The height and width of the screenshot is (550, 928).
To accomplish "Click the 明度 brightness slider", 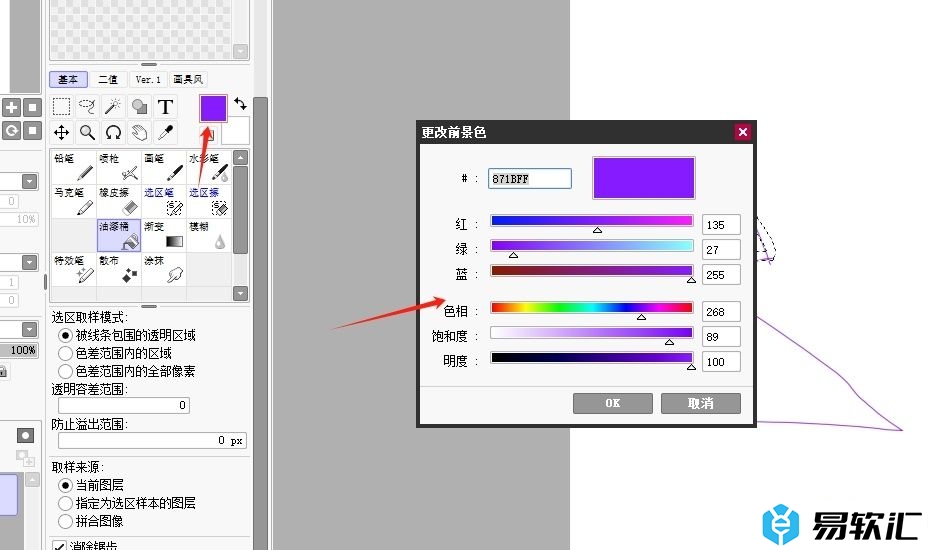I will 592,358.
